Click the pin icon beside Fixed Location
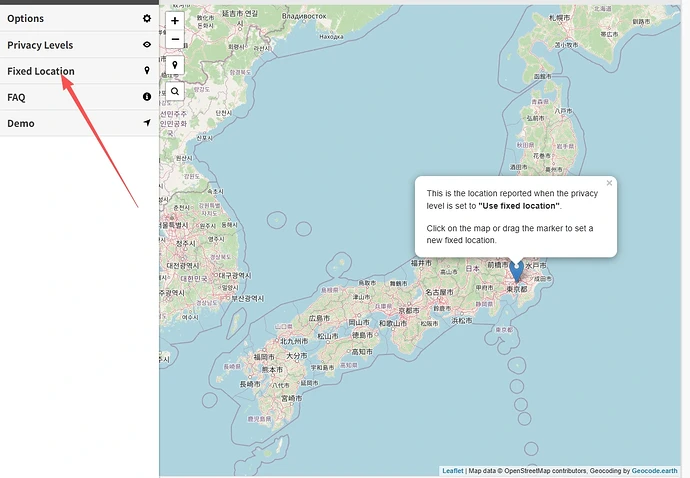Screen dimensions: 690x478 pyautogui.click(x=147, y=71)
